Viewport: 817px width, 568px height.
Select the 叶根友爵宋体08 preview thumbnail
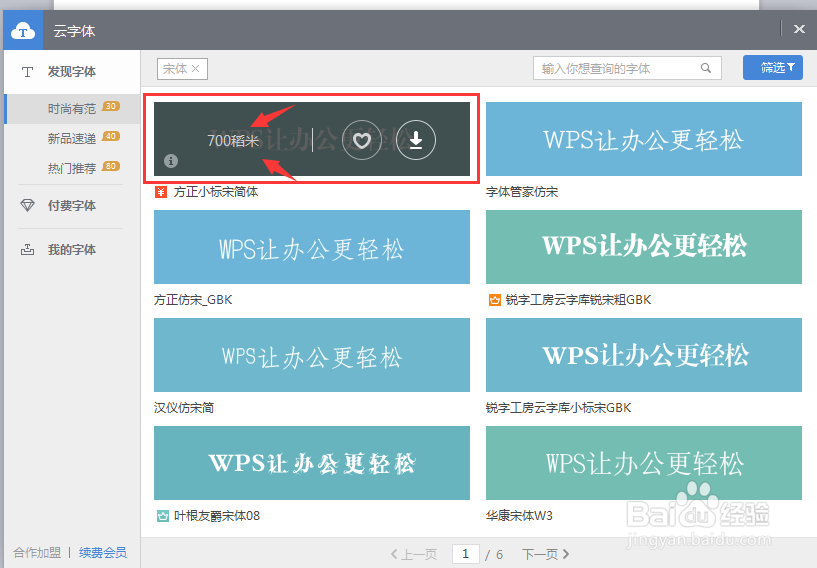[312, 463]
